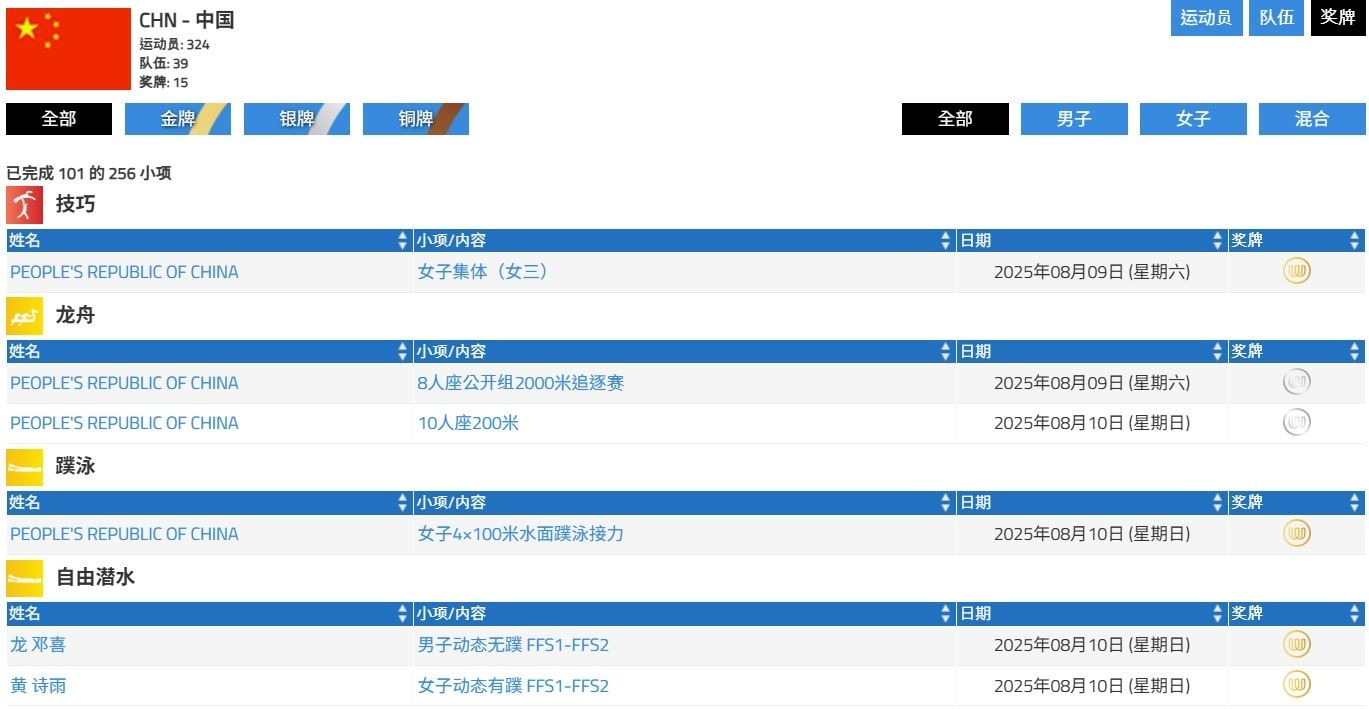Click the Freediving (自由潜水) sport icon
The image size is (1369, 709).
[24, 578]
